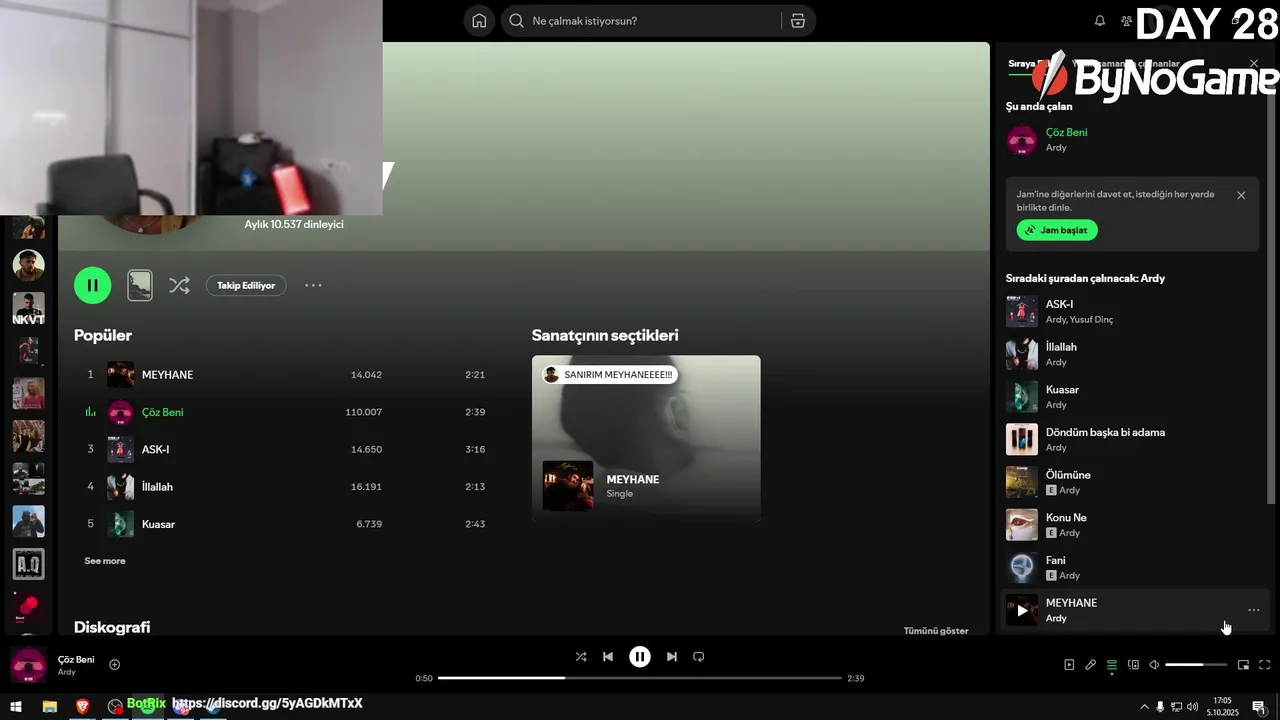This screenshot has height=720, width=1280.
Task: Open the Windows Start menu
Action: tap(16, 706)
